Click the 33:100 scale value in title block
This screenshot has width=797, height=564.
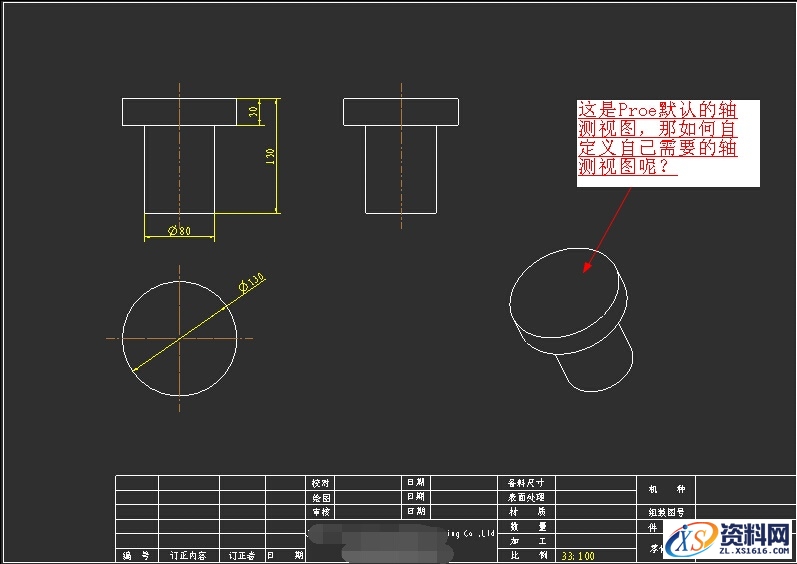(x=578, y=555)
